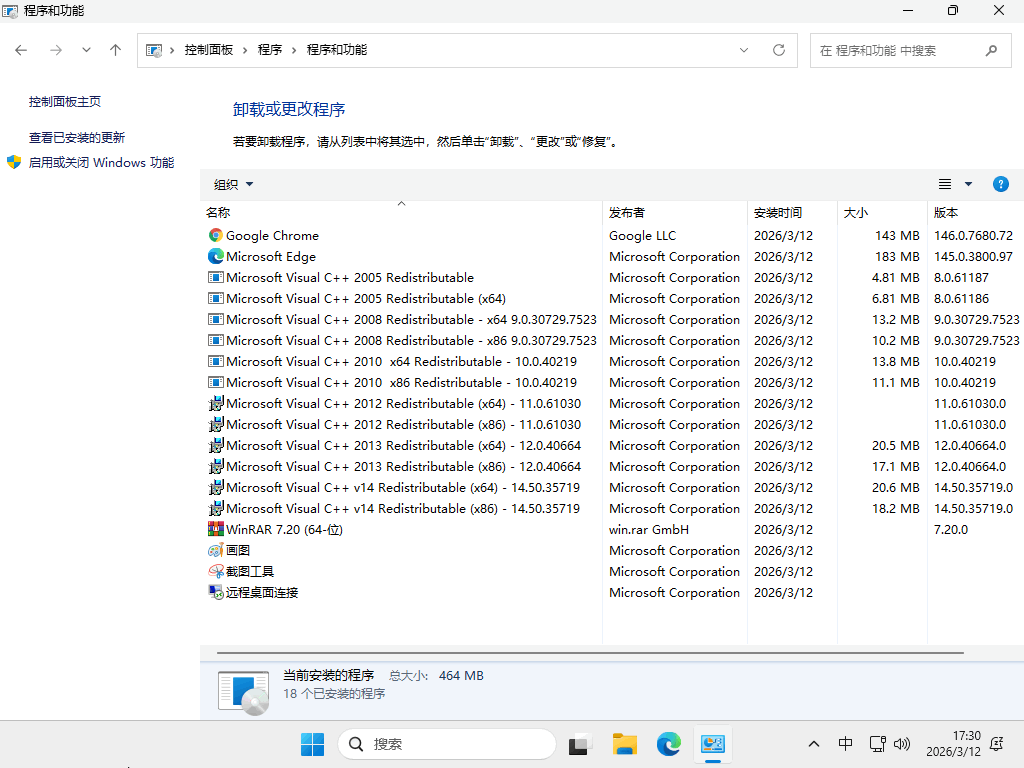The width and height of the screenshot is (1024, 768).
Task: Click the up-directory arrow in navigation
Action: pos(116,50)
